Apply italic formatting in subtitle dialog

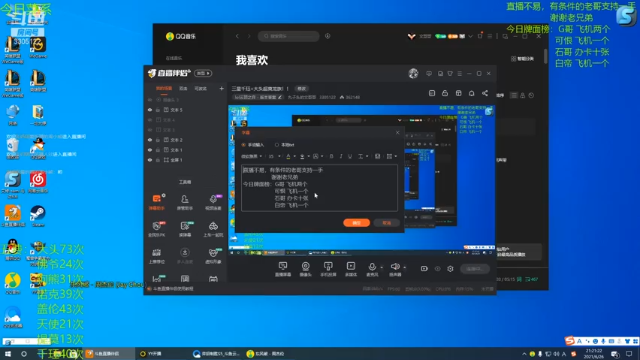[341, 156]
